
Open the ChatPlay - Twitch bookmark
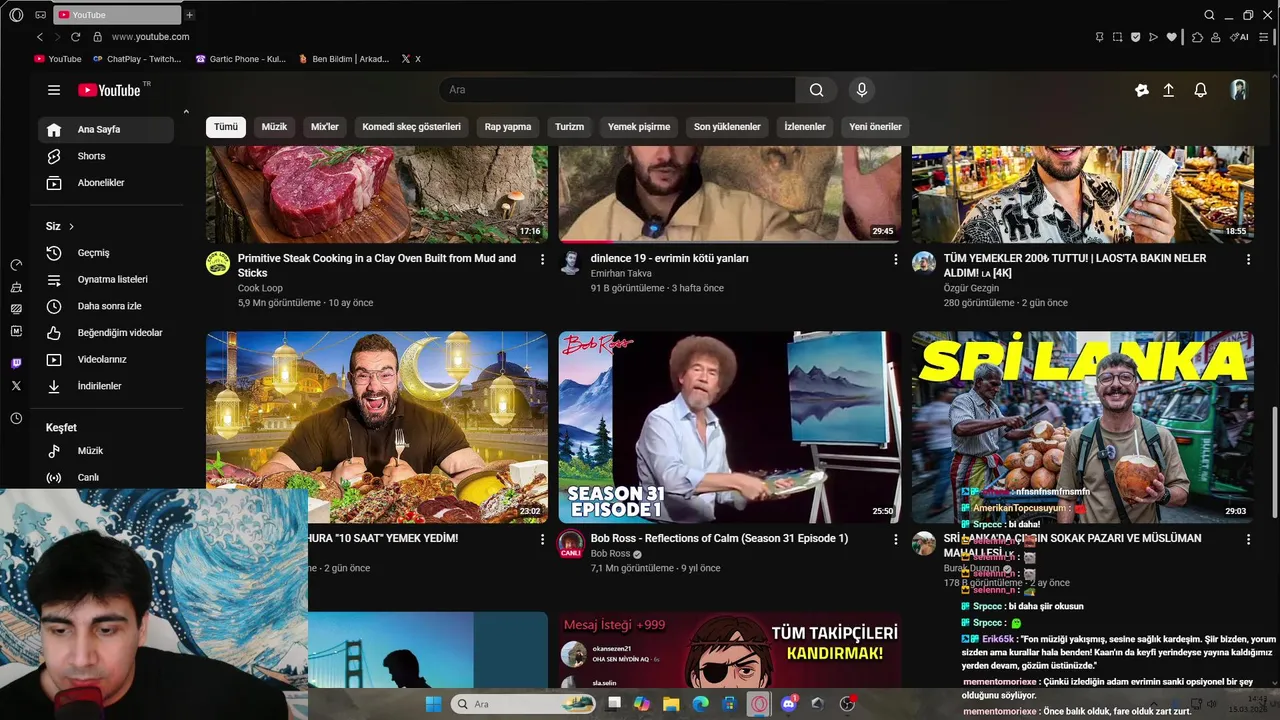137,59
